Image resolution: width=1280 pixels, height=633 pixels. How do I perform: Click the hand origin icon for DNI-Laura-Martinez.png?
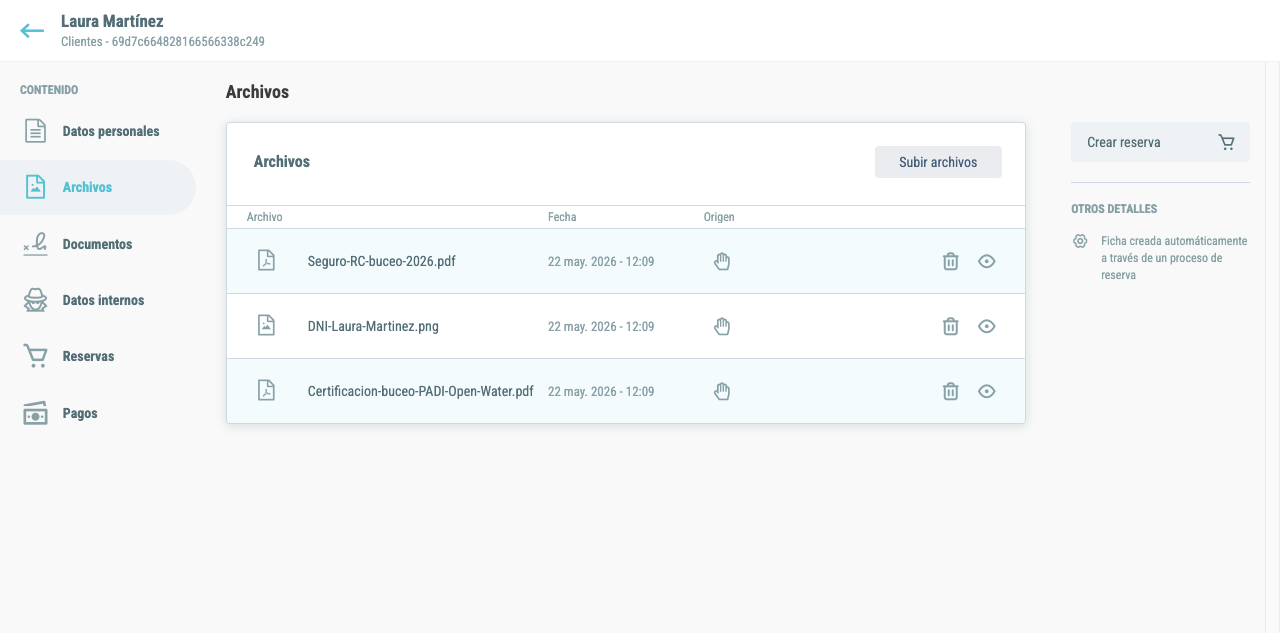[722, 326]
